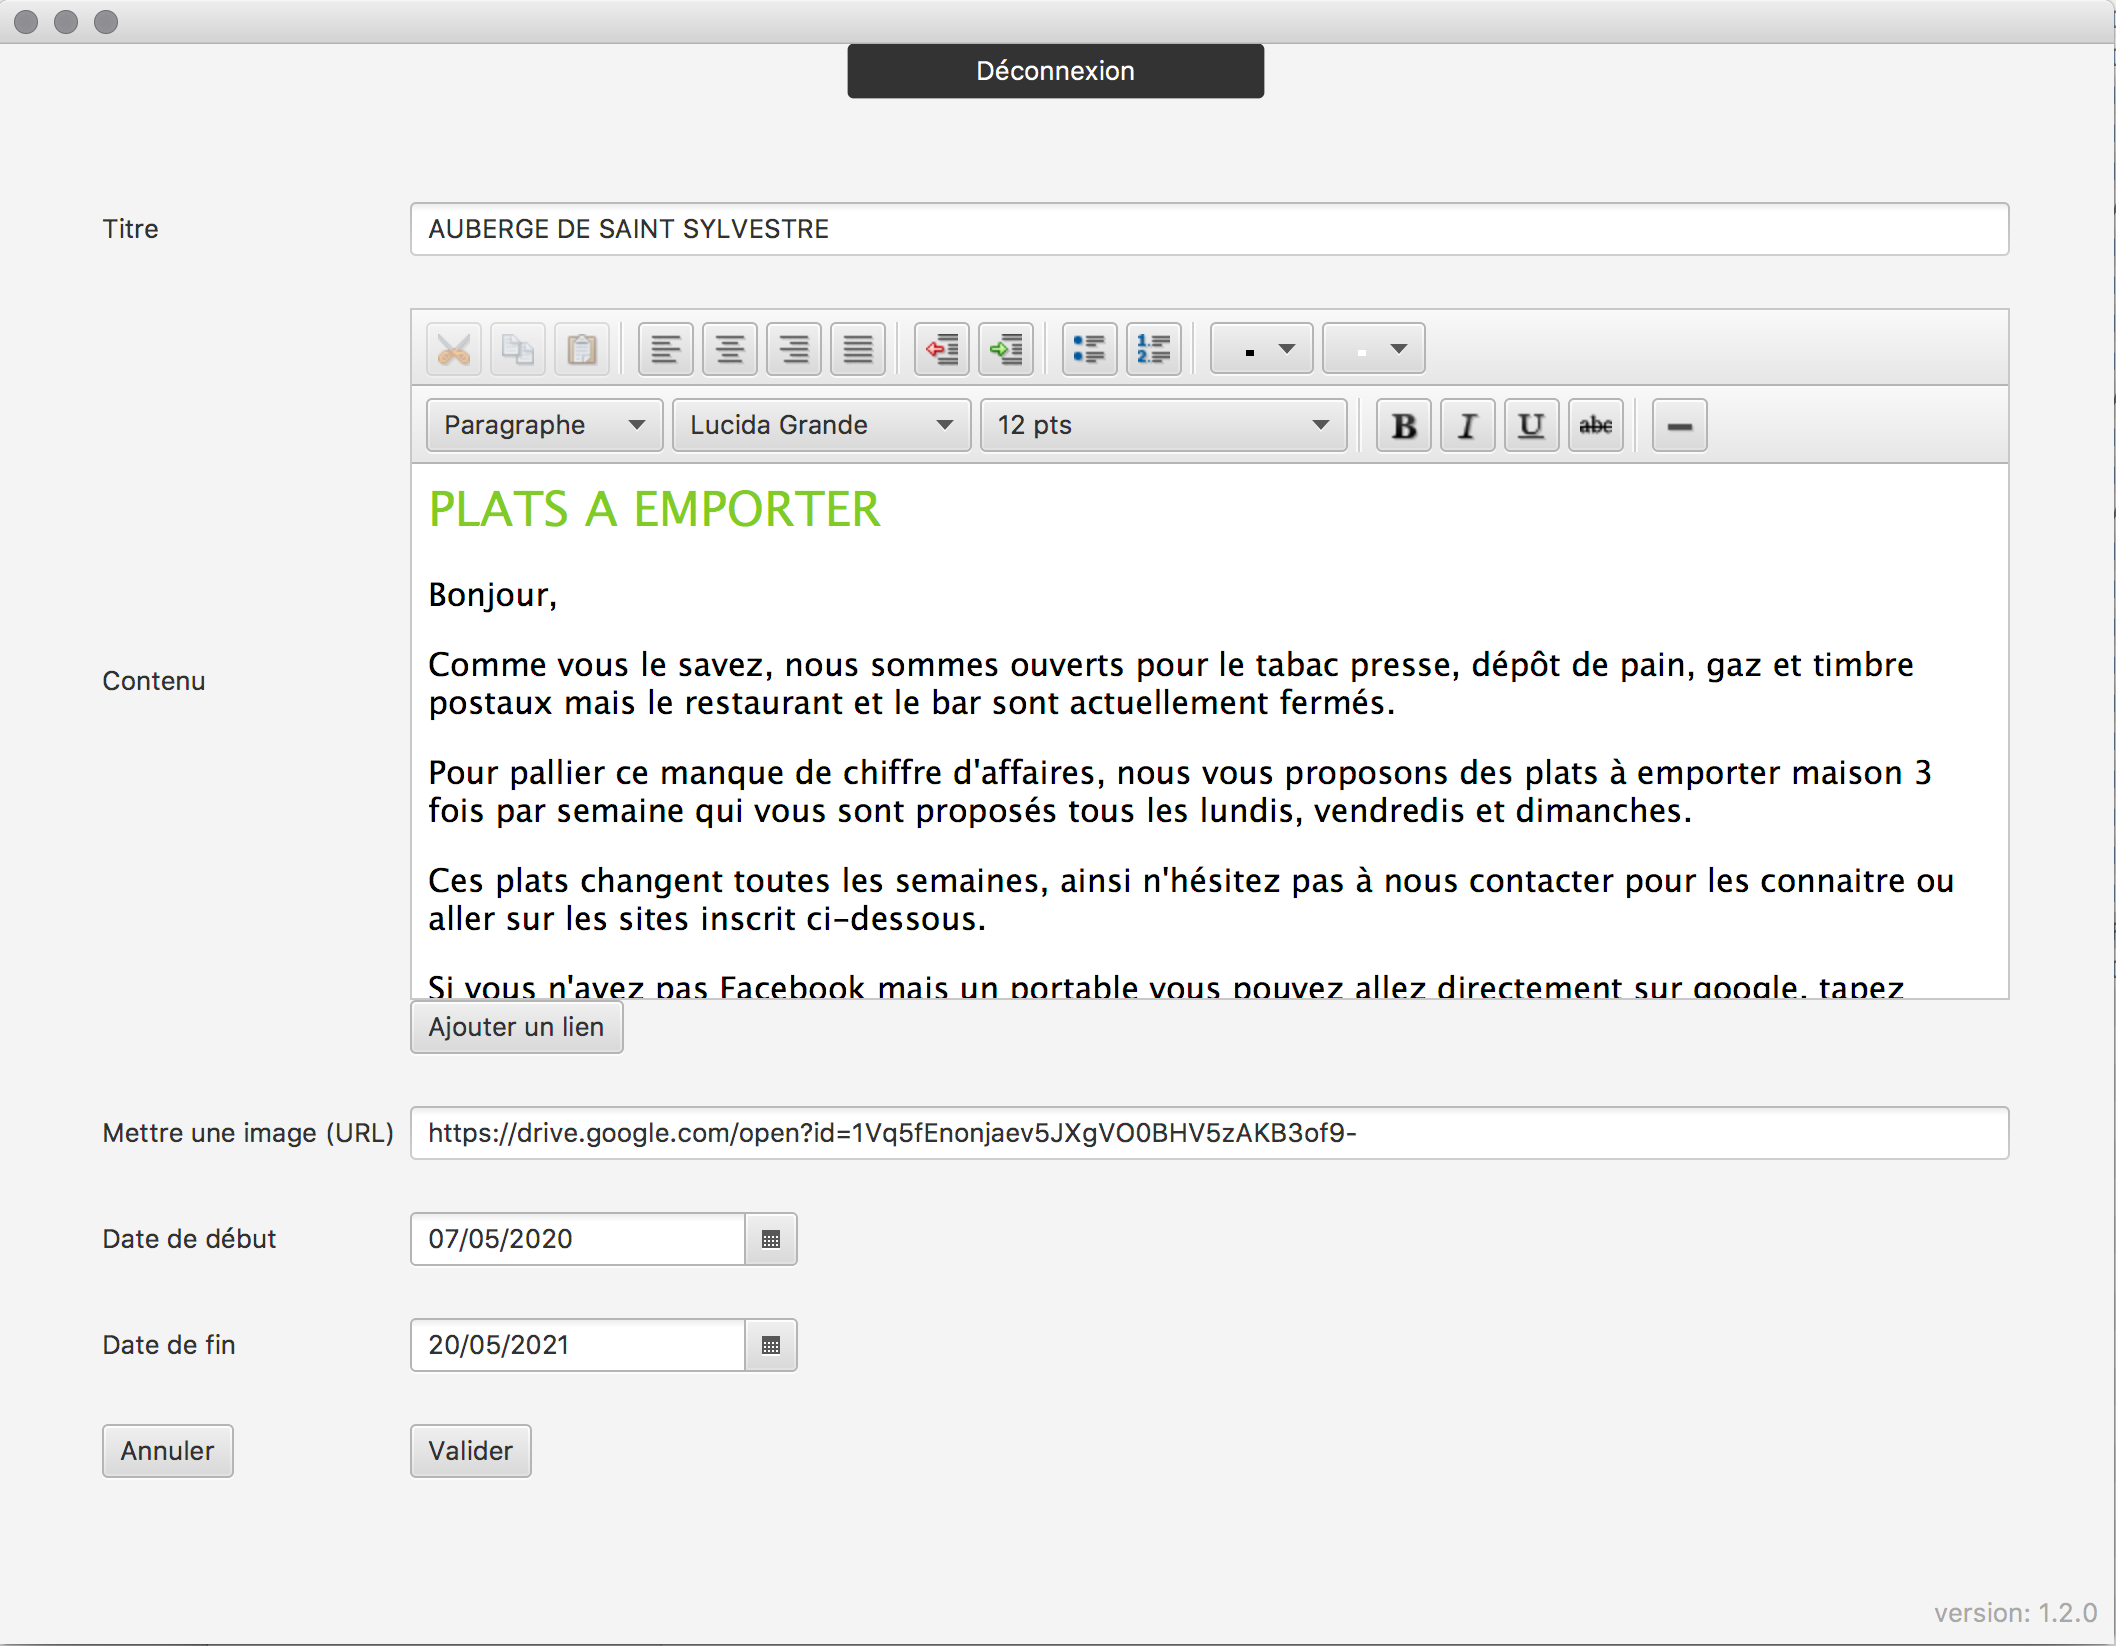This screenshot has height=1646, width=2116.
Task: Toggle strikethrough formatting
Action: (x=1595, y=426)
